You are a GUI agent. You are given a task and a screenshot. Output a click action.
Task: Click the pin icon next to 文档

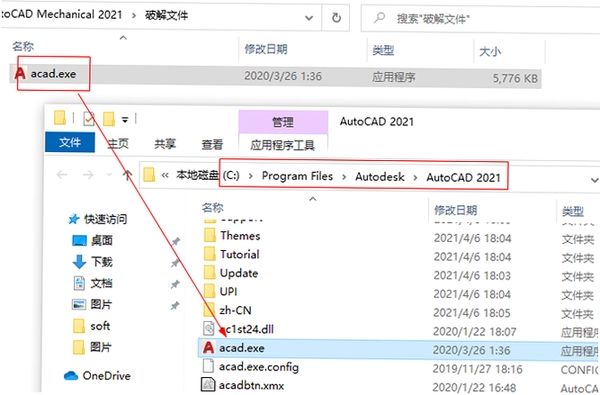pos(175,284)
